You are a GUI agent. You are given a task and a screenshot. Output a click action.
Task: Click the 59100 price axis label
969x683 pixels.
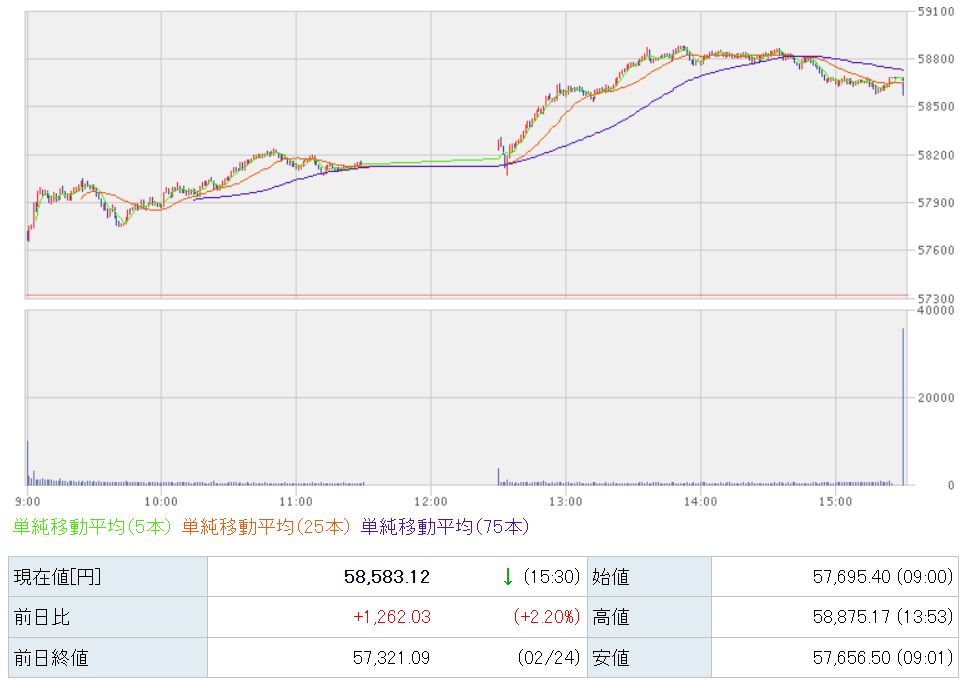[936, 12]
